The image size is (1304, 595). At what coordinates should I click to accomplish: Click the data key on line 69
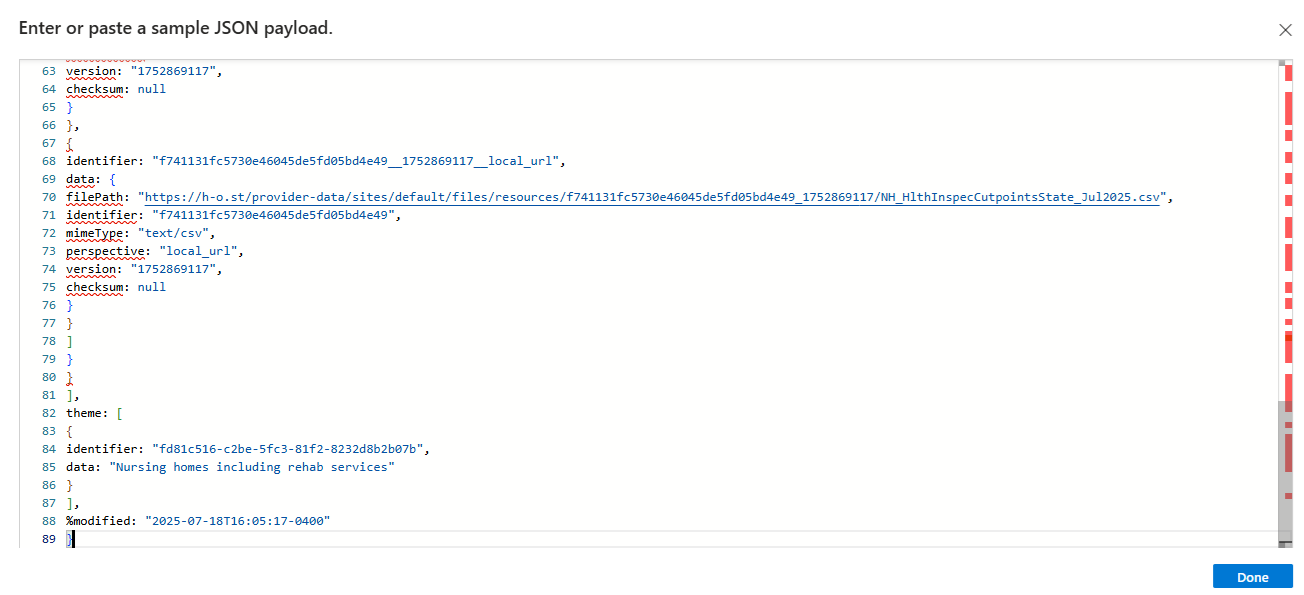pyautogui.click(x=80, y=179)
